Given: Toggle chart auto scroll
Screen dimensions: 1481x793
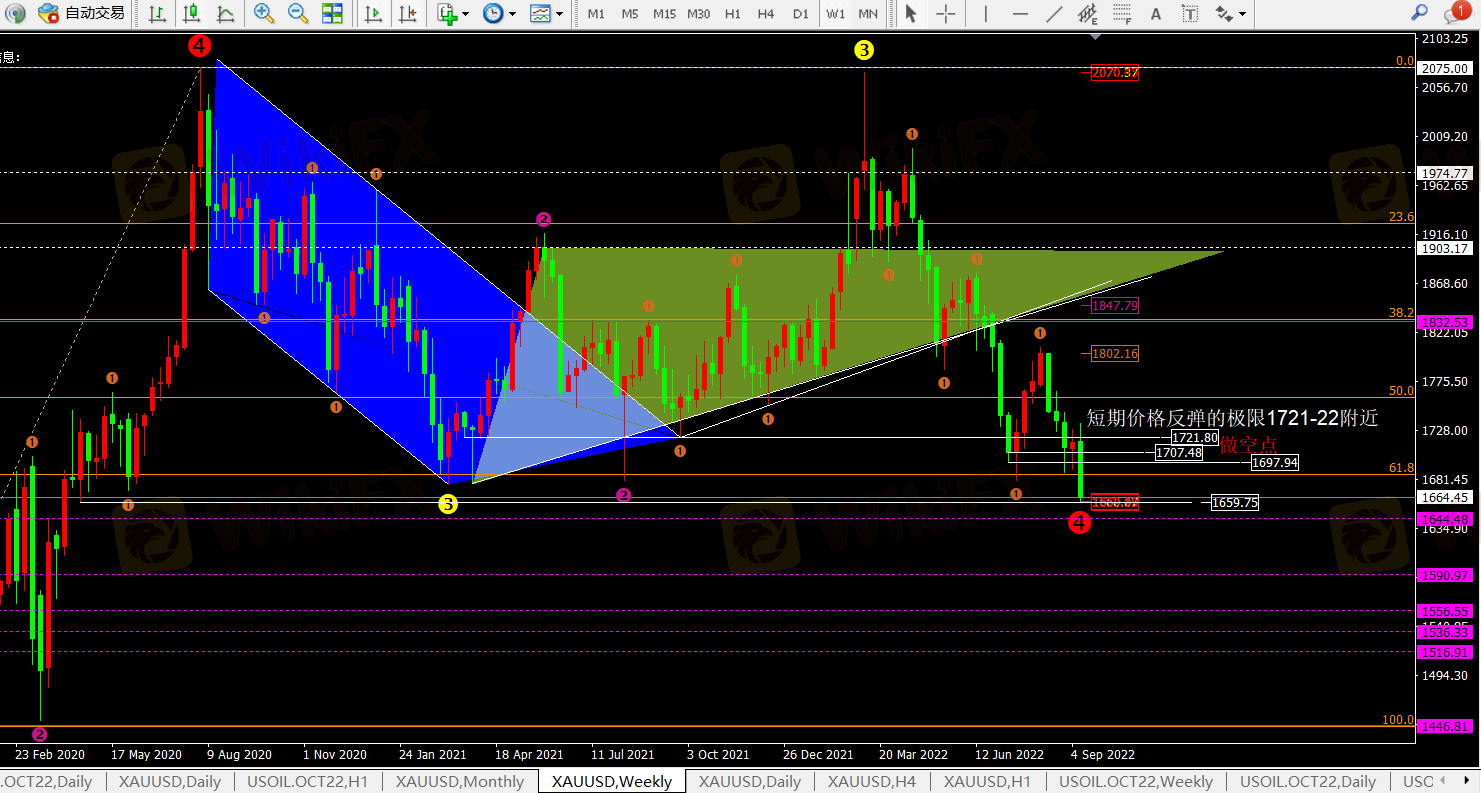Looking at the screenshot, I should pos(373,14).
